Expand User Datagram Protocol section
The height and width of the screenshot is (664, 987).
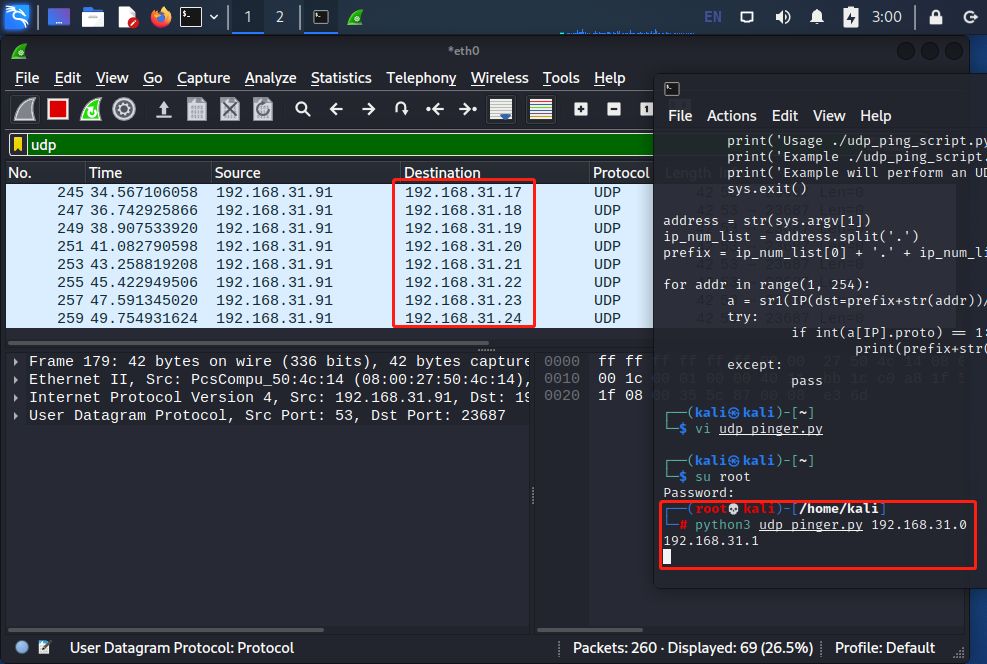[x=16, y=415]
